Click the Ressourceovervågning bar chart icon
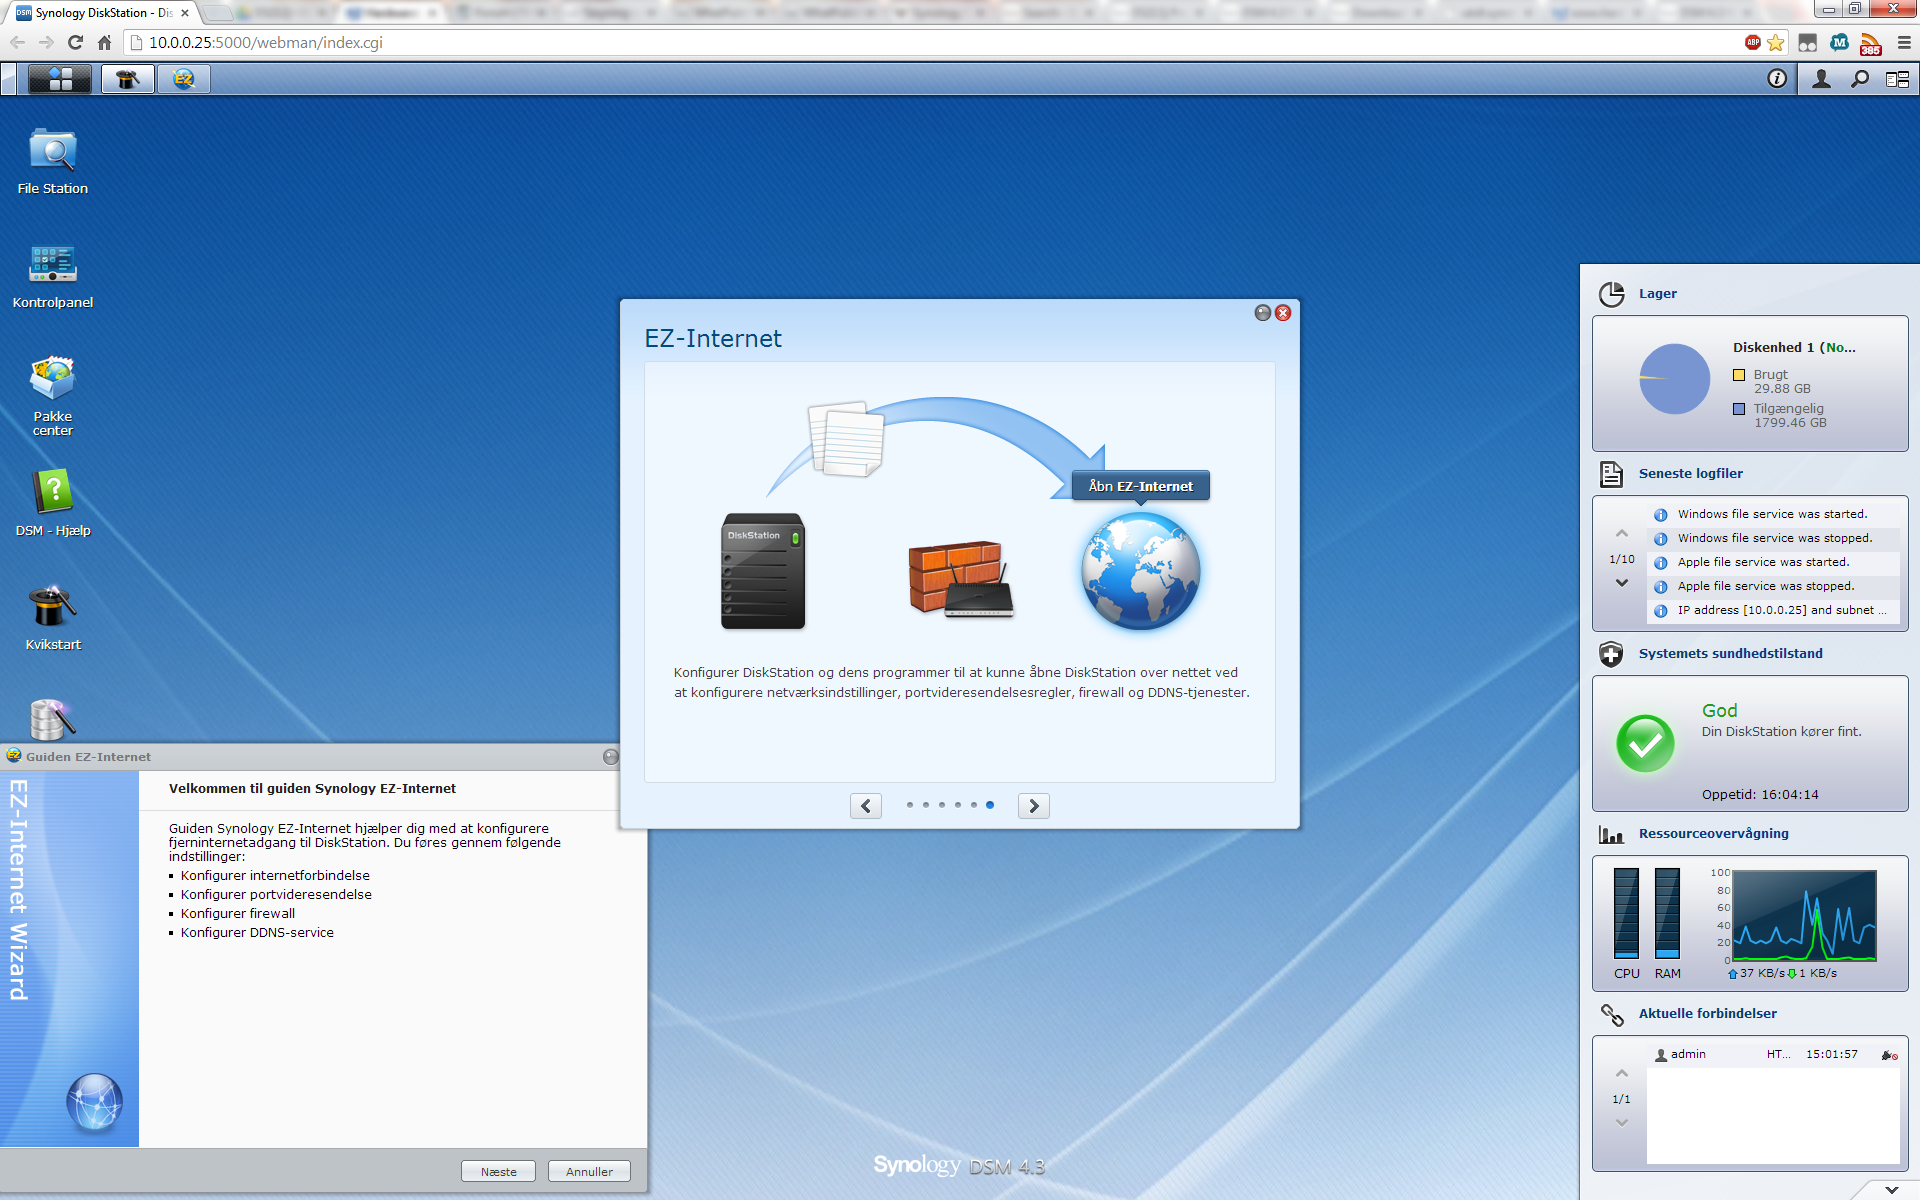The image size is (1920, 1200). pos(1611,834)
